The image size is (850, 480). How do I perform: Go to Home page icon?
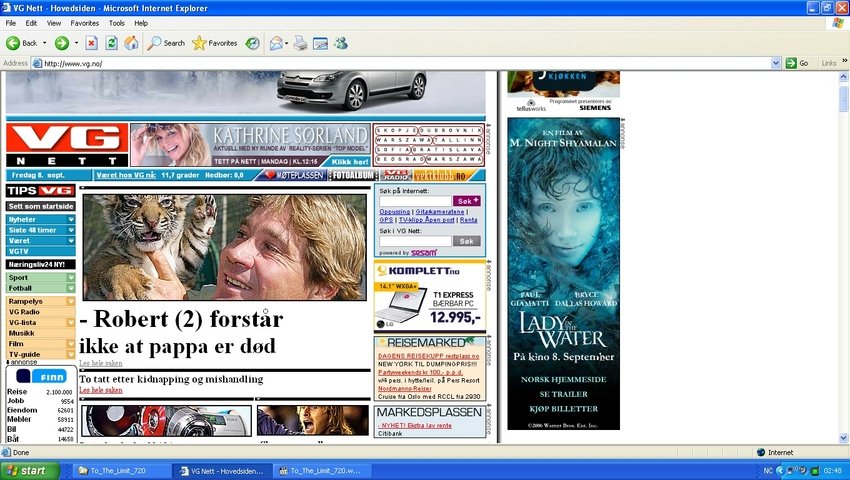131,43
